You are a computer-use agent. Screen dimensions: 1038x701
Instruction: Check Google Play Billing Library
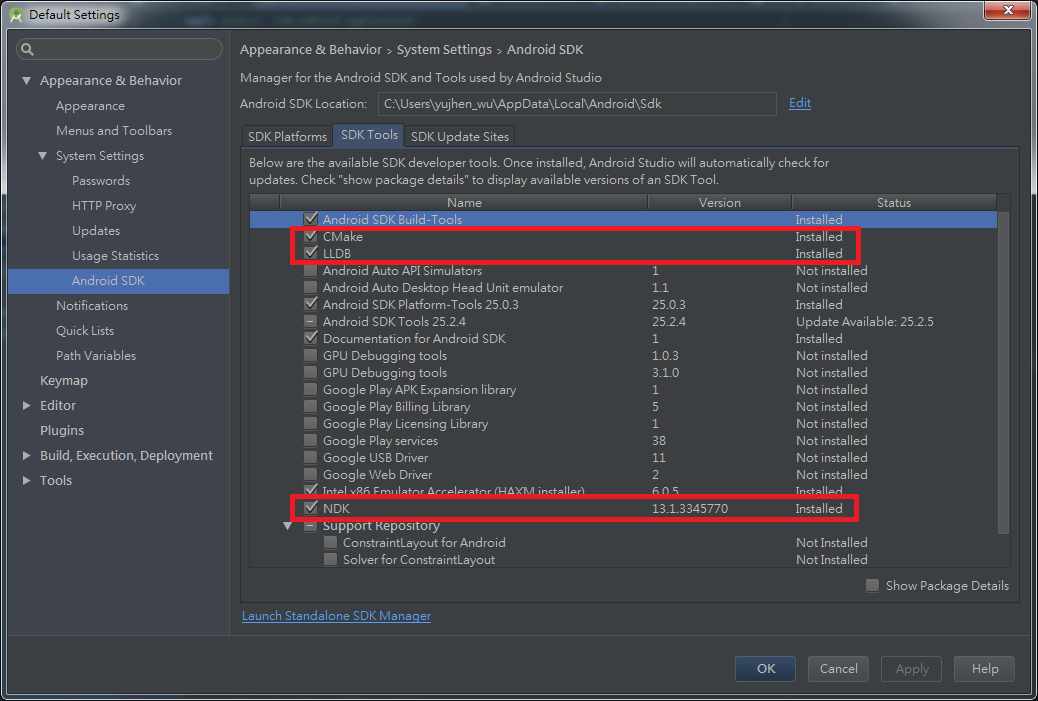click(x=310, y=406)
